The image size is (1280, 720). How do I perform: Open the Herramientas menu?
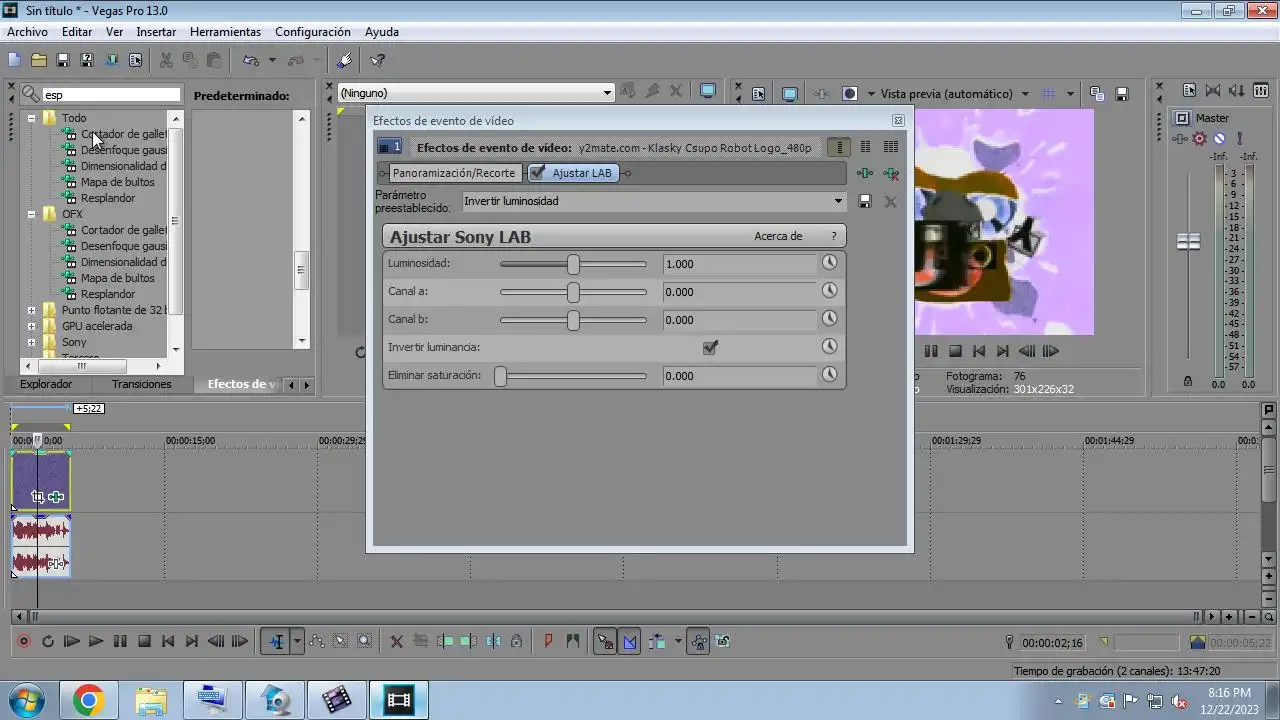pyautogui.click(x=225, y=32)
